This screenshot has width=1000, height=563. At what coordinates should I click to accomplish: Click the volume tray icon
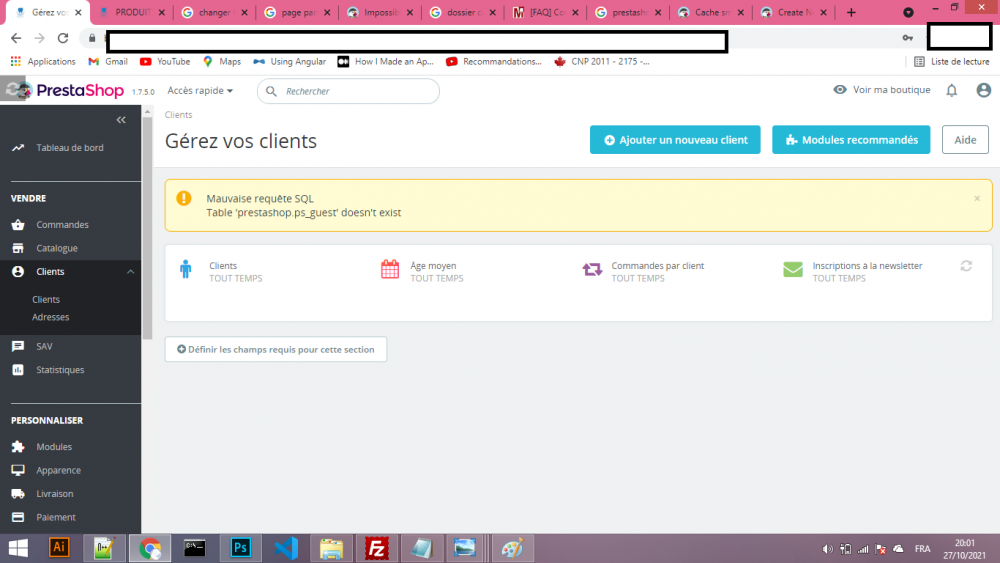827,549
